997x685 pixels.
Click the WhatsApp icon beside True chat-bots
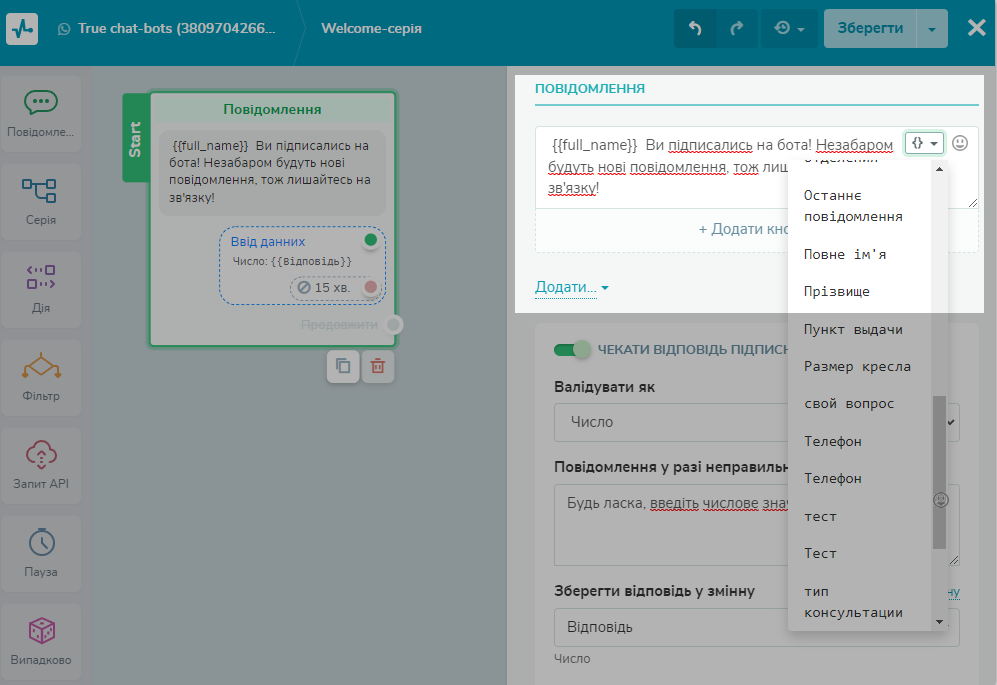pyautogui.click(x=64, y=29)
